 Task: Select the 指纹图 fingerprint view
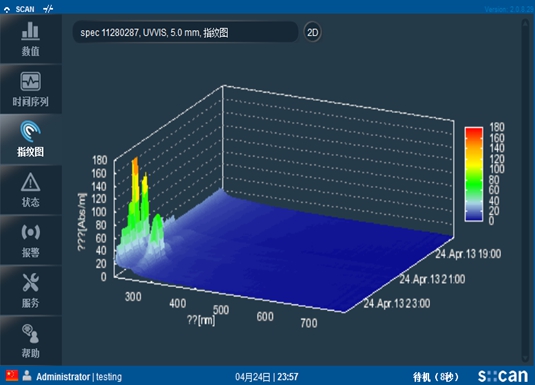pyautogui.click(x=31, y=139)
